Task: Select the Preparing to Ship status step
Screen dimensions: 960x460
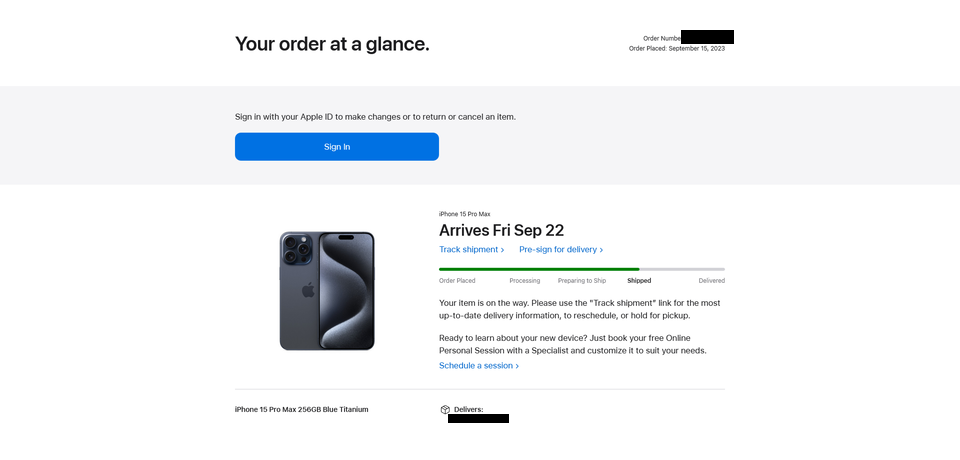Action: (x=582, y=281)
